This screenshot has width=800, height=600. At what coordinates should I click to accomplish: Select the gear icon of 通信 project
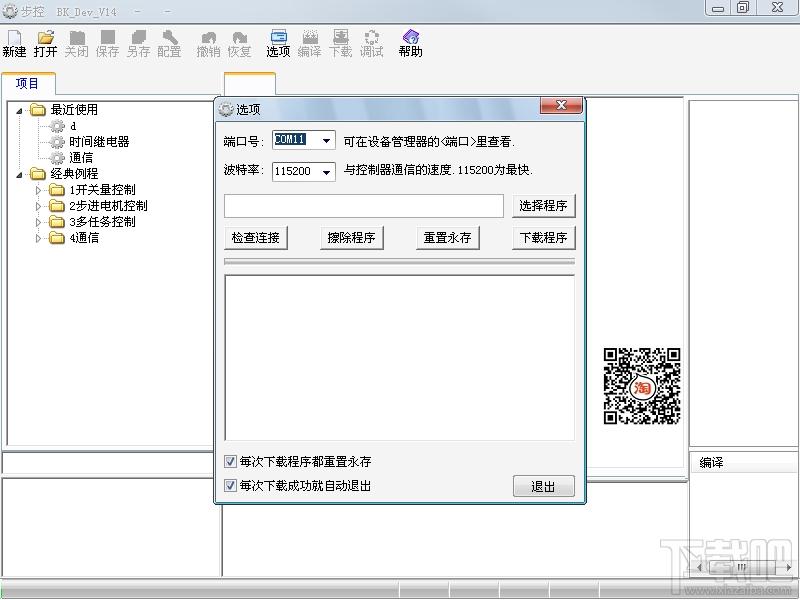58,158
